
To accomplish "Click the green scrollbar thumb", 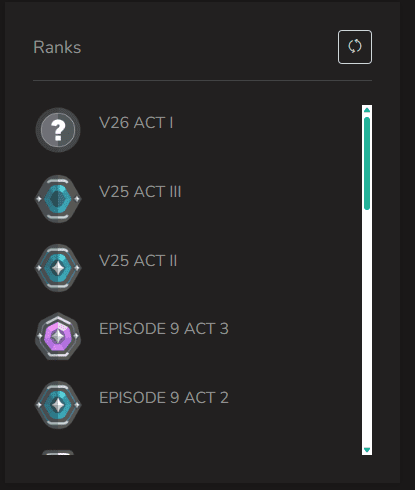I will (367, 163).
